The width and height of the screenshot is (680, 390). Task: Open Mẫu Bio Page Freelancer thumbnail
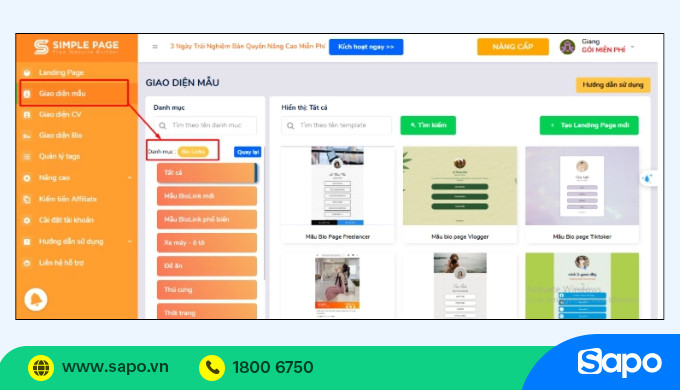338,186
